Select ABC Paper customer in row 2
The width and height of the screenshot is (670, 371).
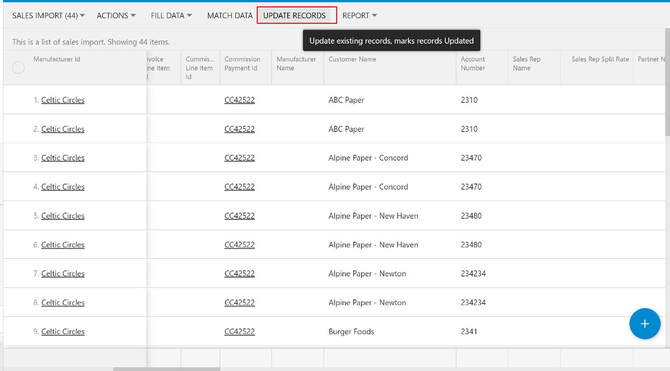346,129
